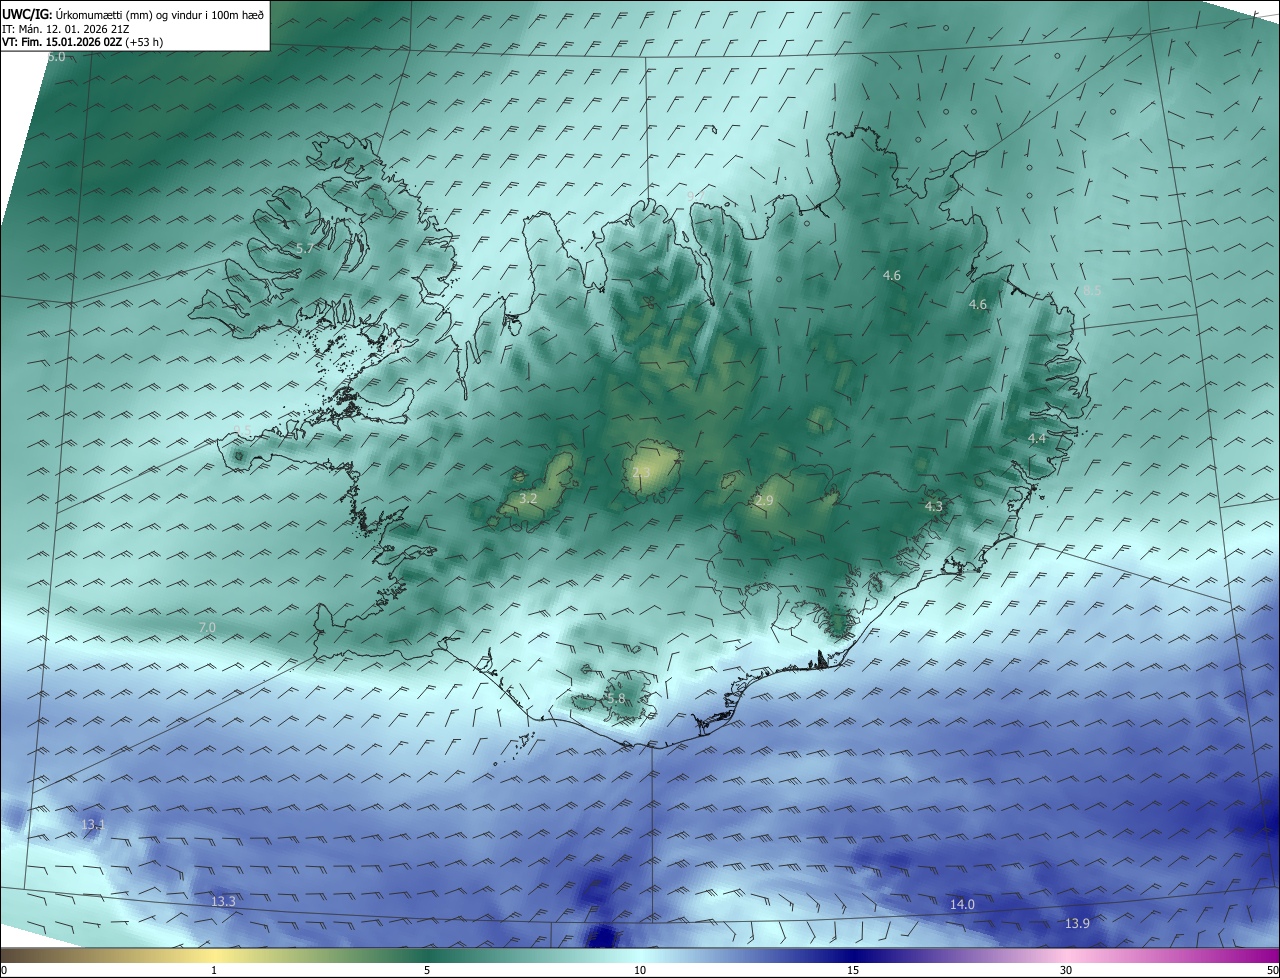Click the 13.3 value on the map
This screenshot has height=978, width=1280.
pos(223,901)
